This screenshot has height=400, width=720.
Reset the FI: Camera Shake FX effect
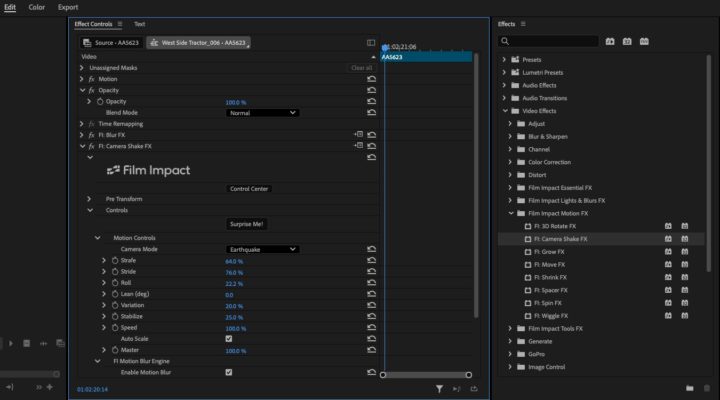pos(371,146)
